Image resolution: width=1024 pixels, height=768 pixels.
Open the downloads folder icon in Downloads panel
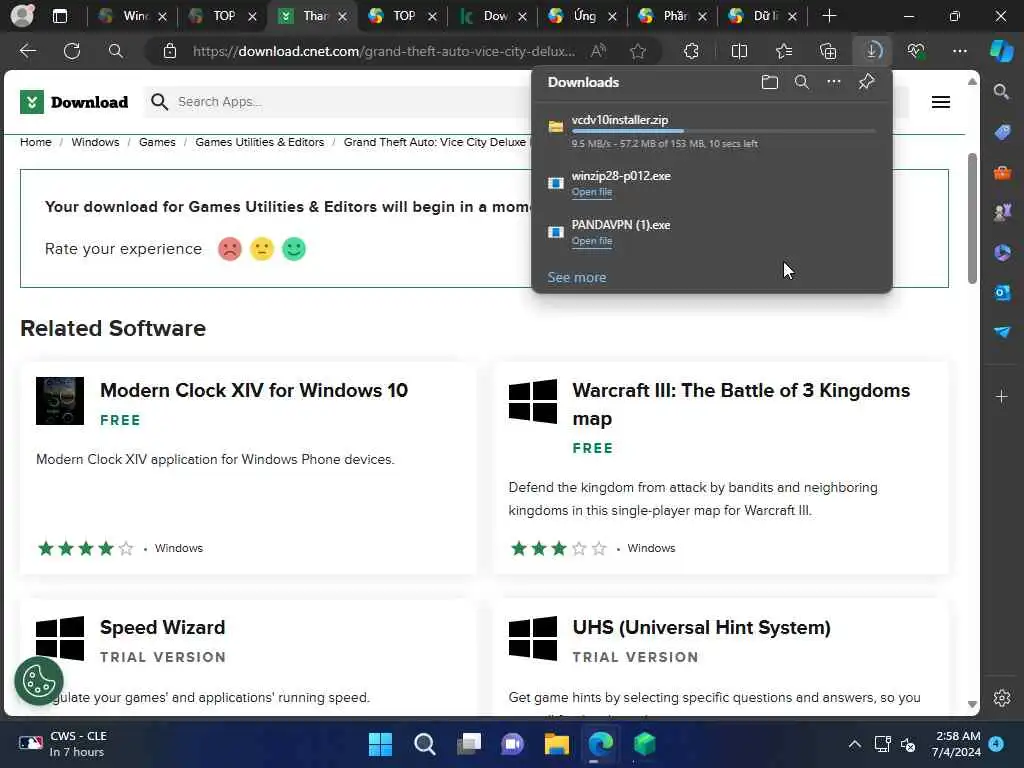point(769,82)
